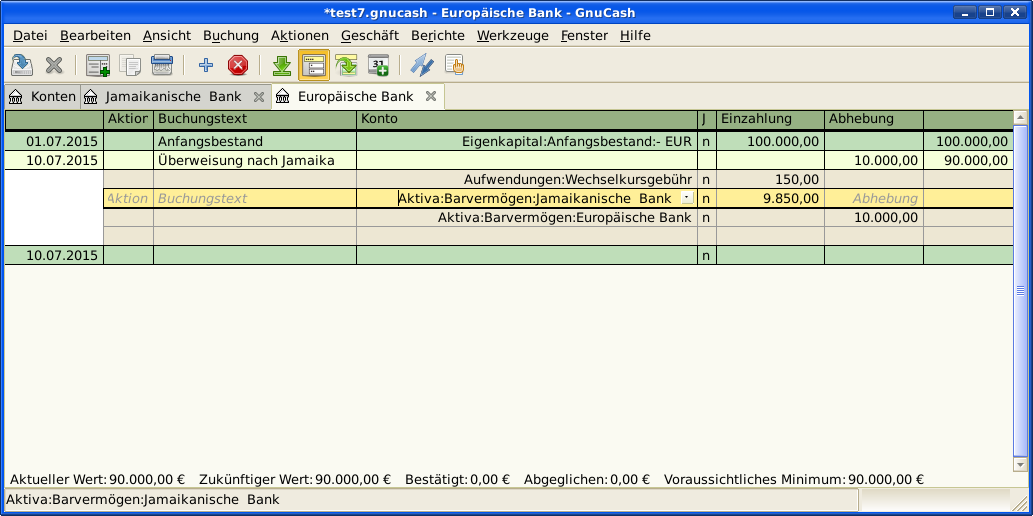Viewport: 1033px width, 516px height.
Task: Toggle the split transaction view button
Action: point(314,66)
